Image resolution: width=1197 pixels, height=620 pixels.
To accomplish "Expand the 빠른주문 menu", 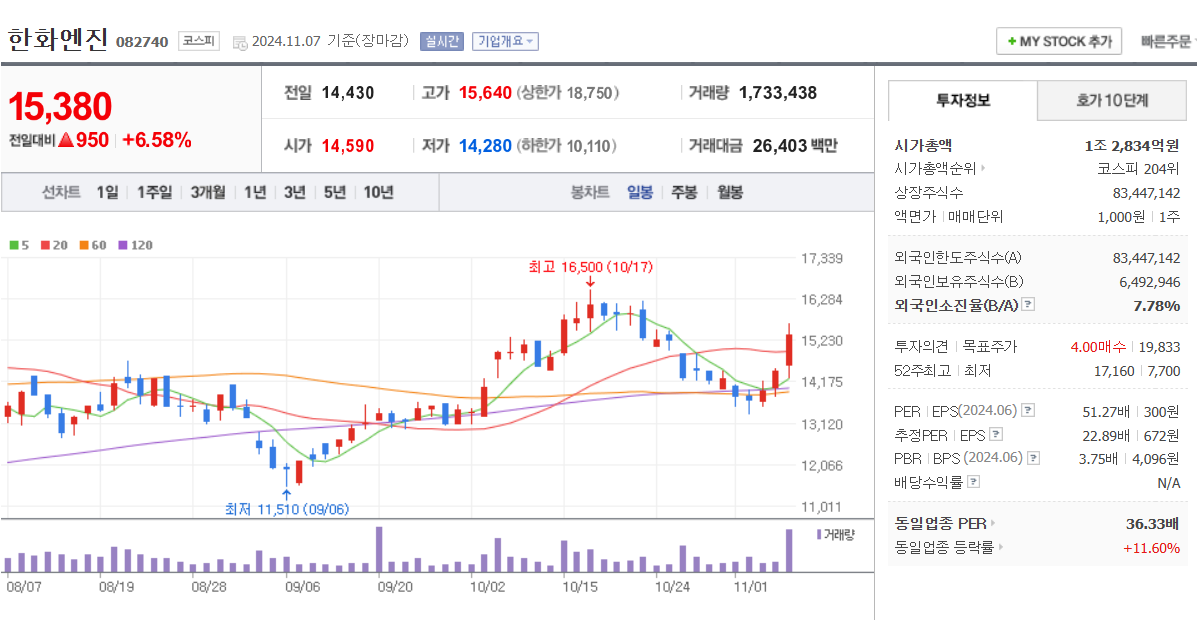I will 1166,41.
